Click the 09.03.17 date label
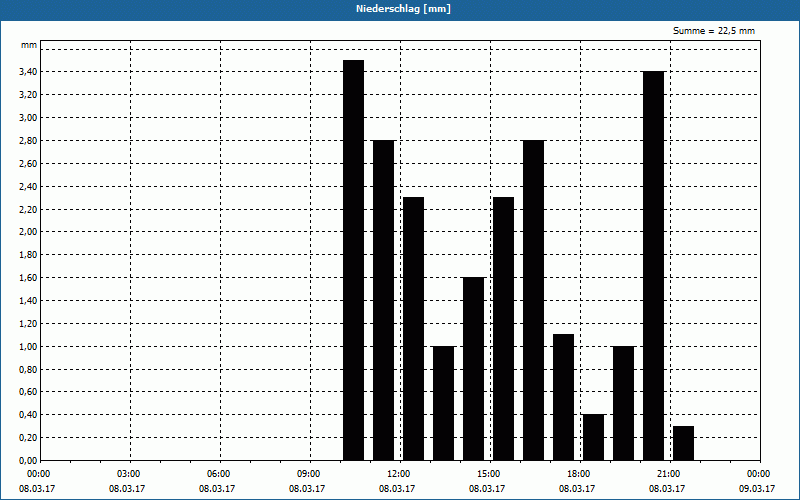The width and height of the screenshot is (800, 500). click(757, 489)
